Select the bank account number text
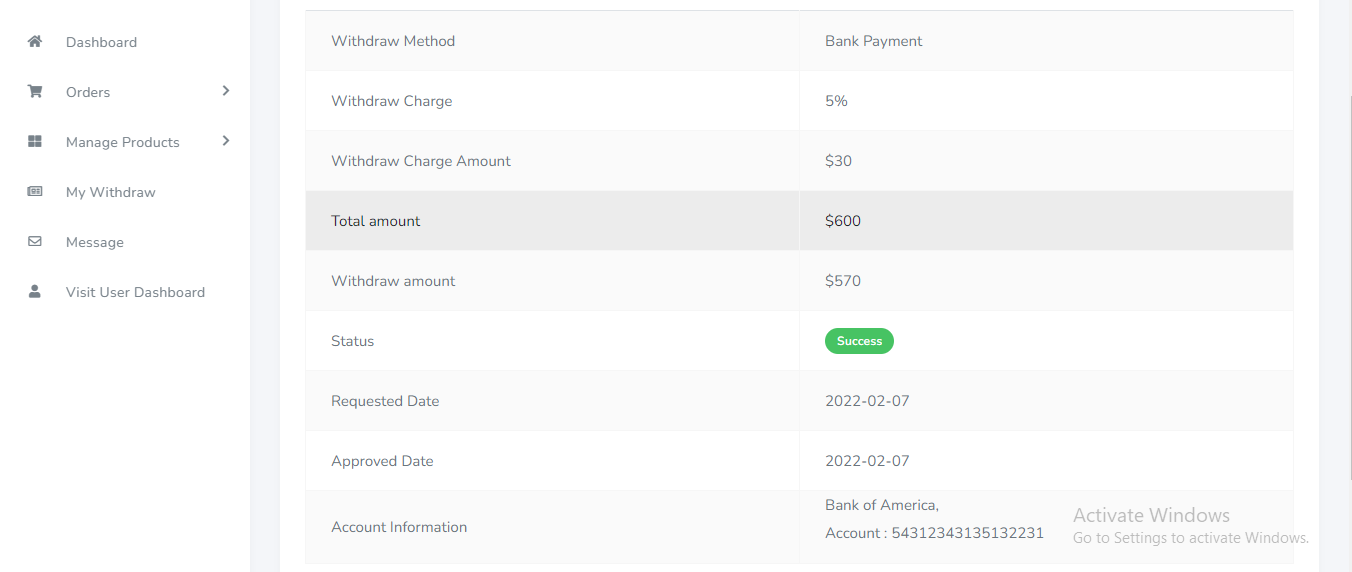 (x=967, y=533)
